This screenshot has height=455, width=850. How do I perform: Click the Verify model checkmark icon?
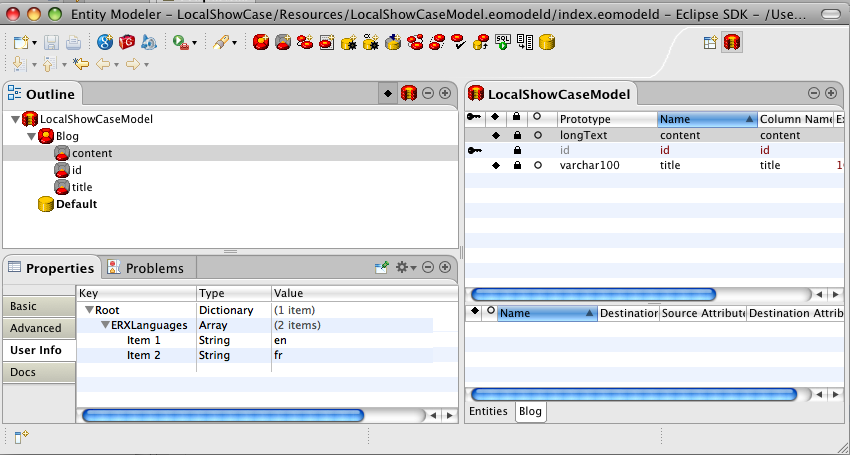coord(459,42)
